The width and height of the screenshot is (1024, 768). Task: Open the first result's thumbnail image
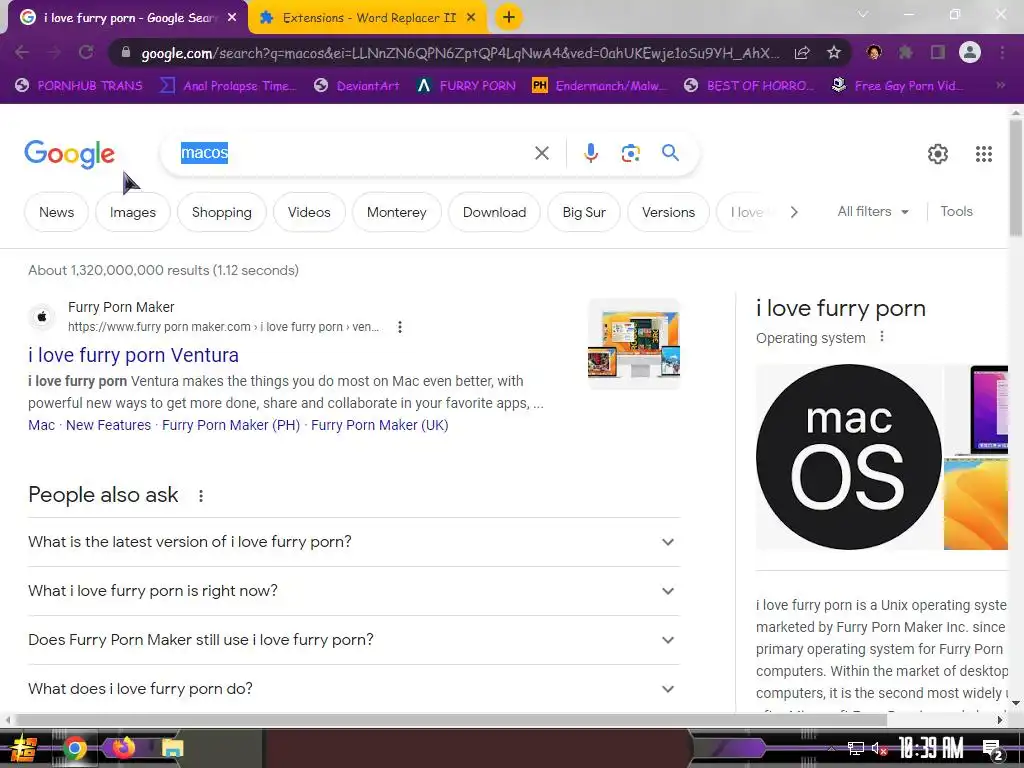634,344
